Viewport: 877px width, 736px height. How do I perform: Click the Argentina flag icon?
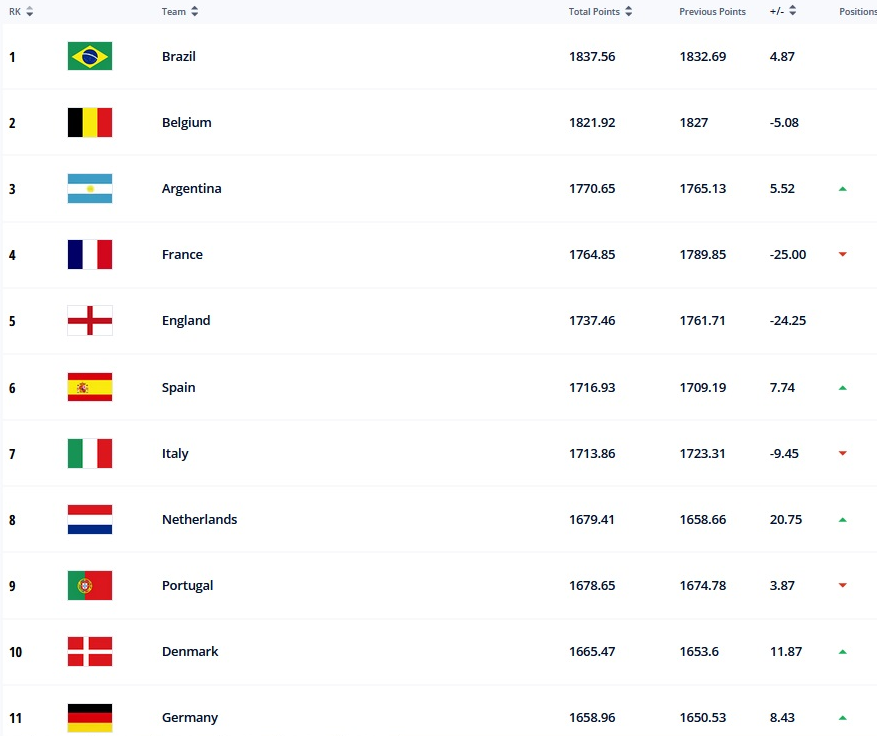tap(90, 188)
